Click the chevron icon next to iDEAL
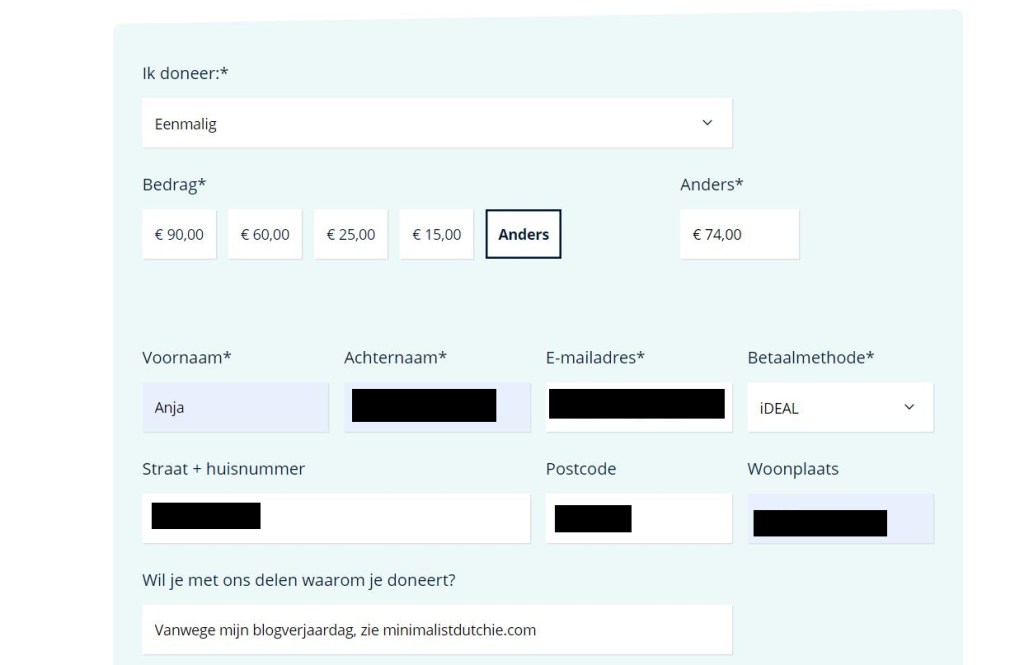Viewport: 1024px width, 665px height. 909,407
